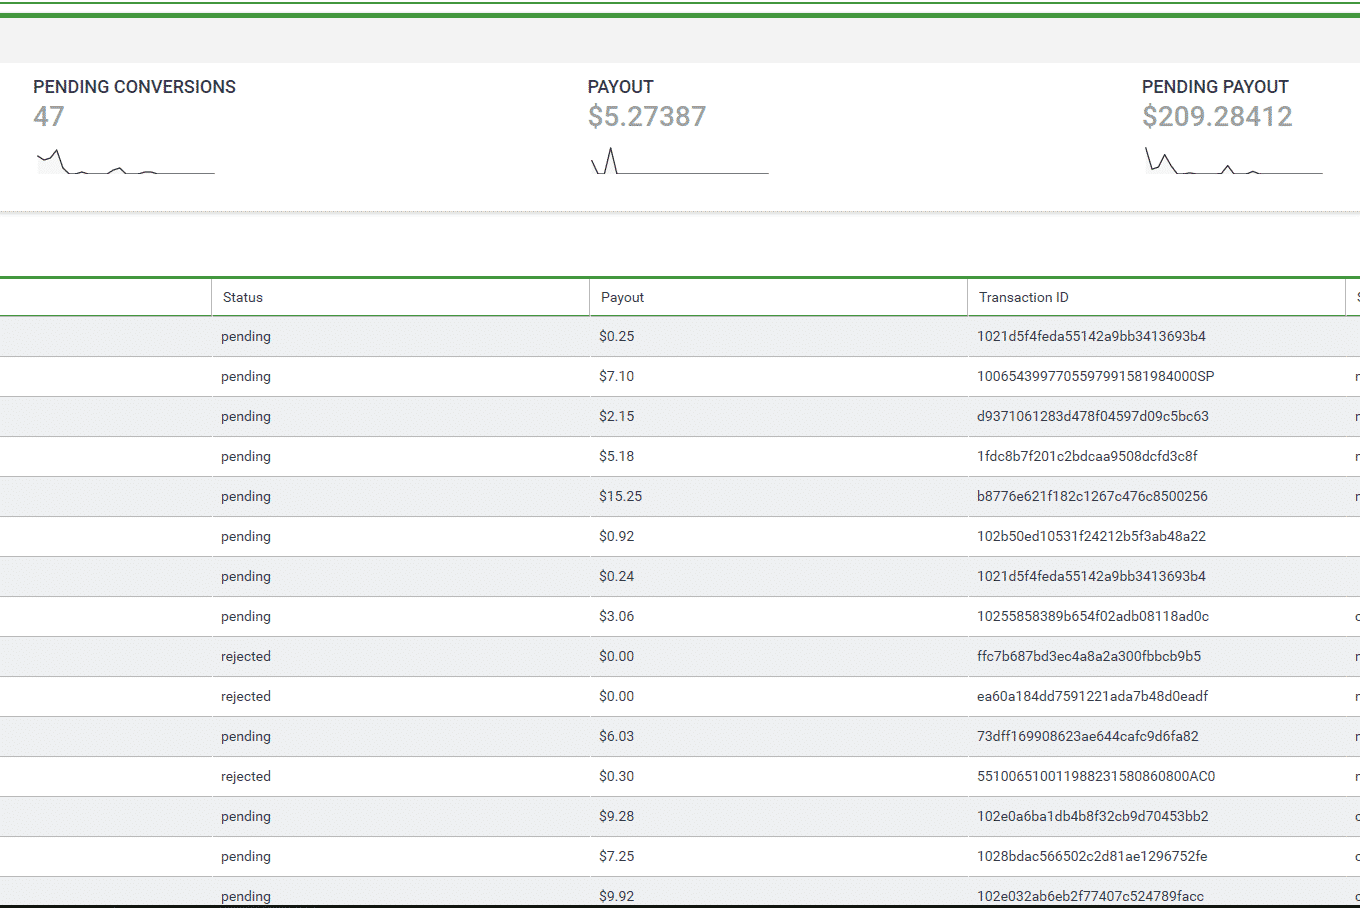Click the $2.15 payout cell
Viewport: 1360px width, 908px height.
[x=617, y=416]
